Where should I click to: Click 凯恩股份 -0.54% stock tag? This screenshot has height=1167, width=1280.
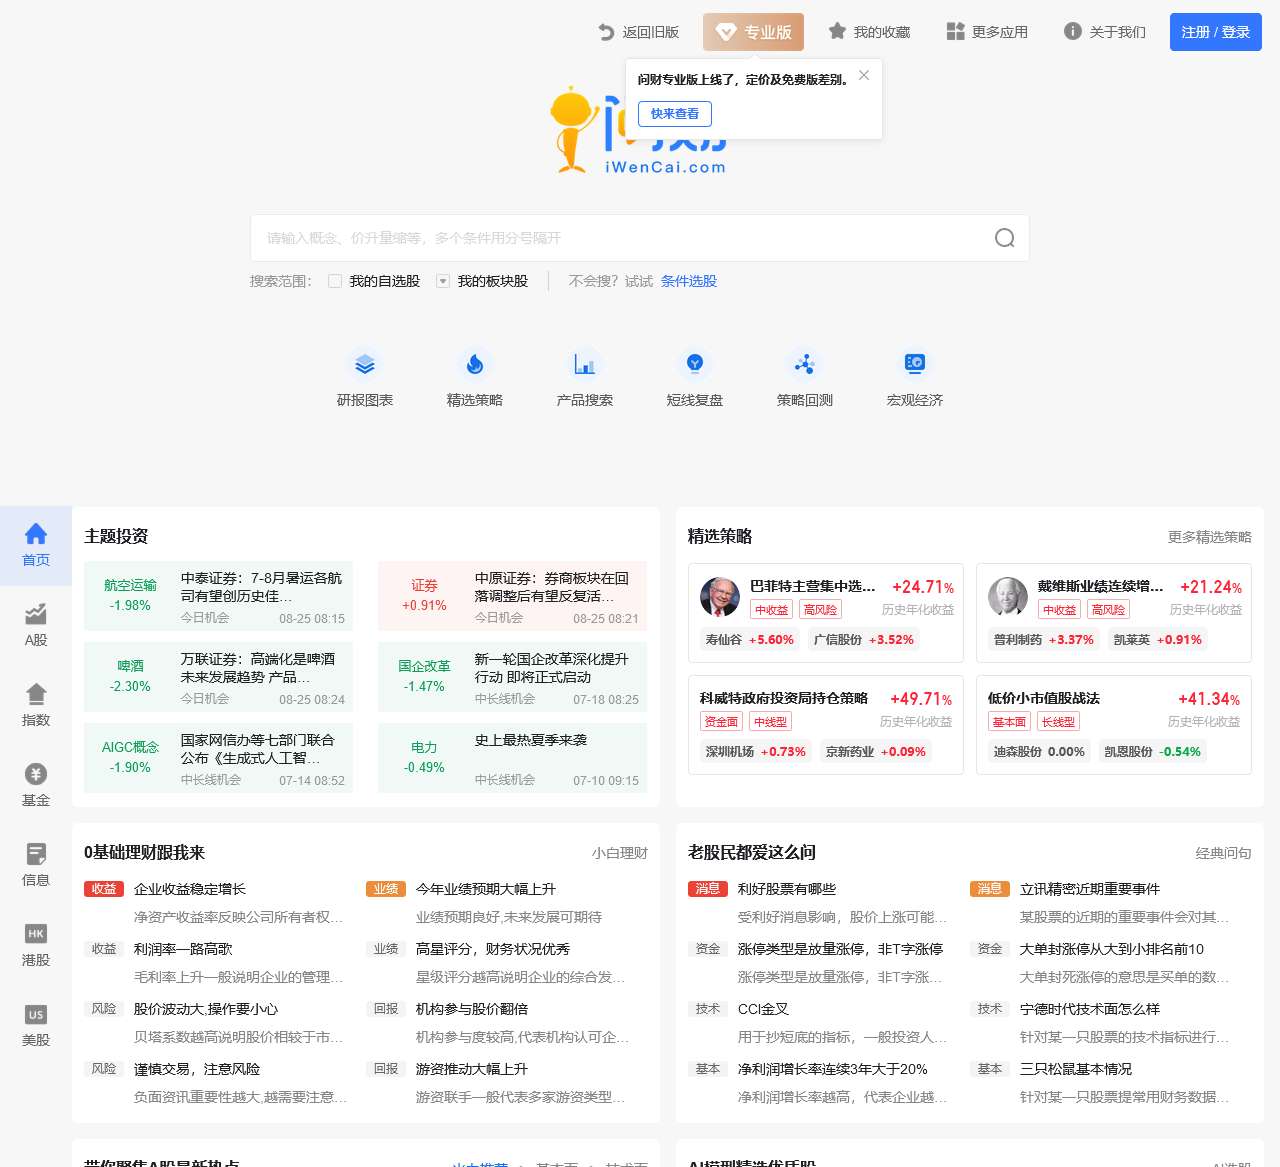click(x=1152, y=752)
